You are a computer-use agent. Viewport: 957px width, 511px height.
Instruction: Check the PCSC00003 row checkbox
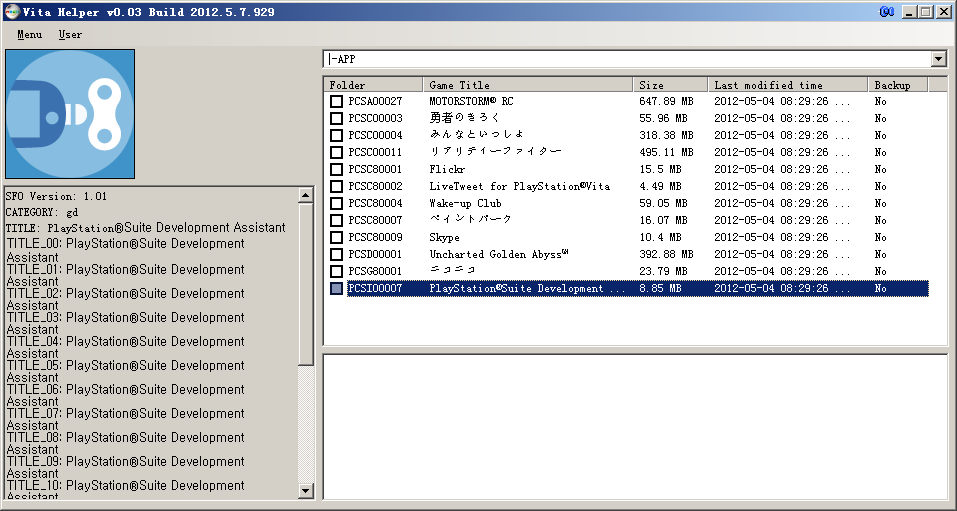coord(336,118)
